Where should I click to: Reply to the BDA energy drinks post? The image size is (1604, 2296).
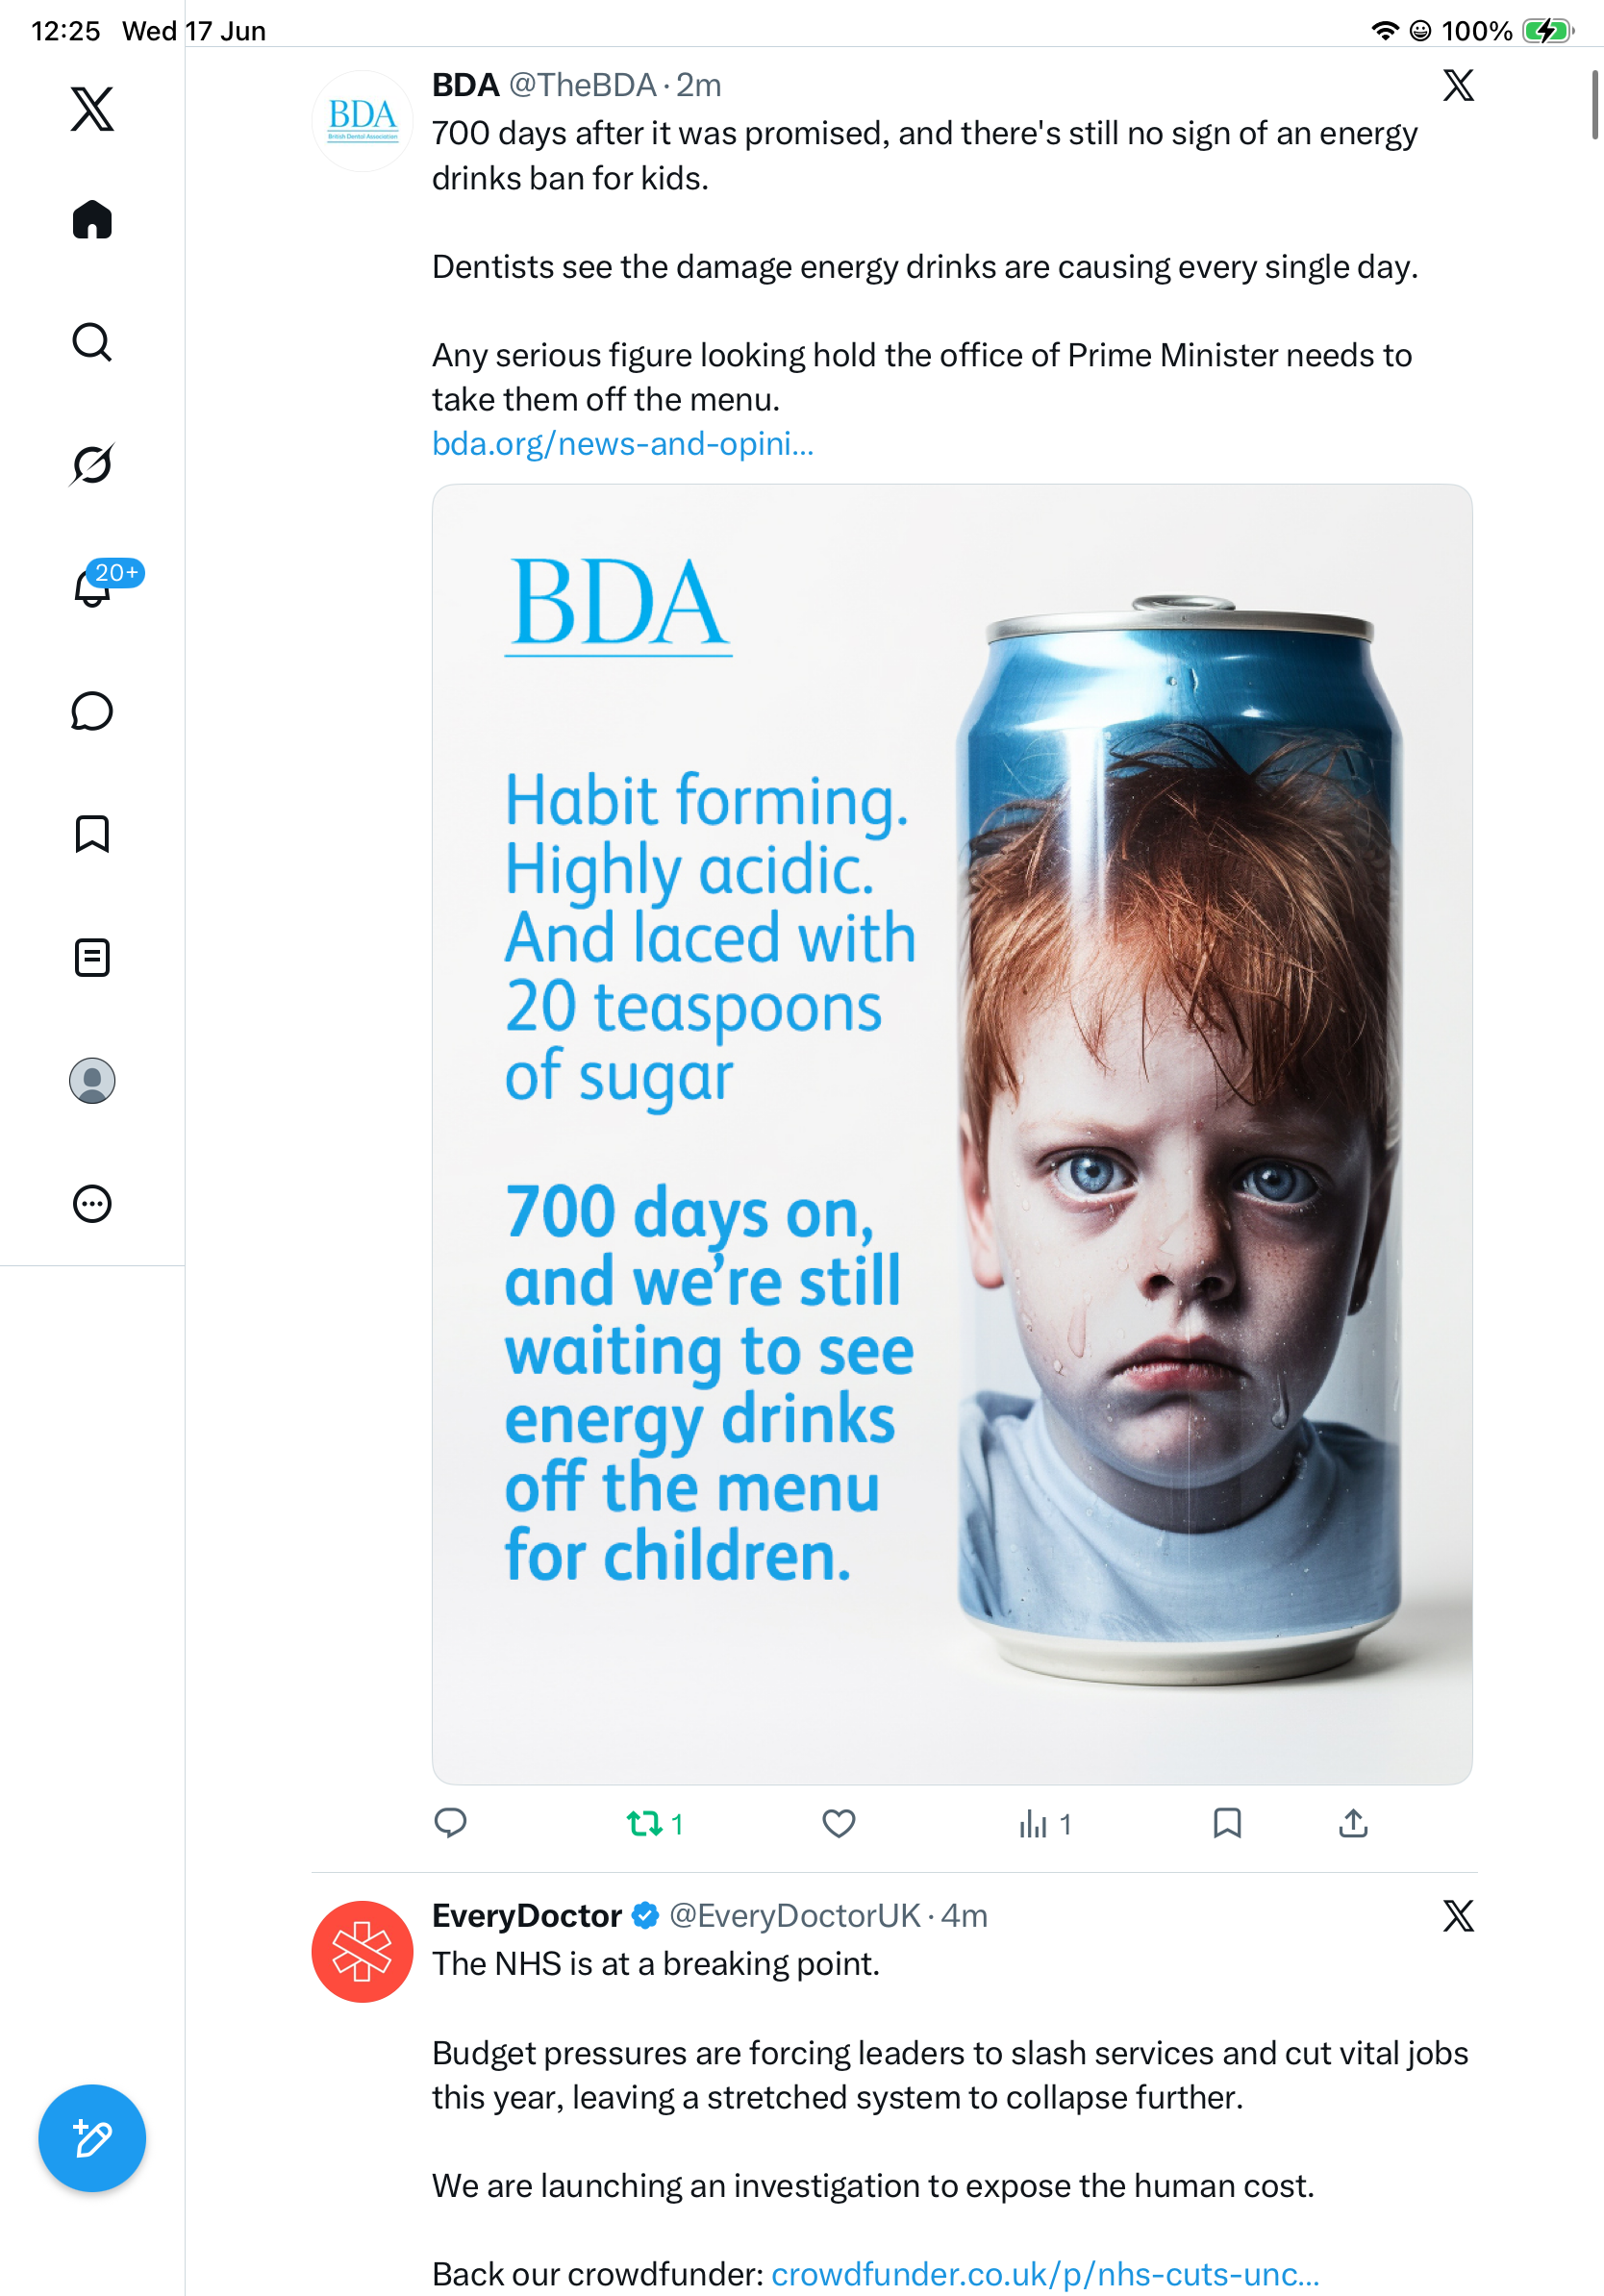450,1823
